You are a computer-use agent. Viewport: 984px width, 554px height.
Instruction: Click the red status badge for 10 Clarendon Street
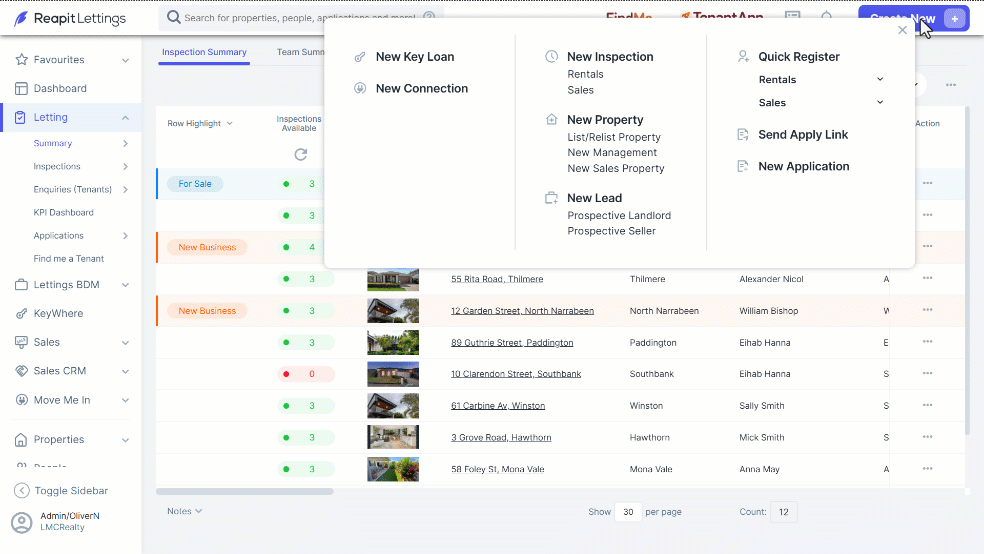[306, 374]
